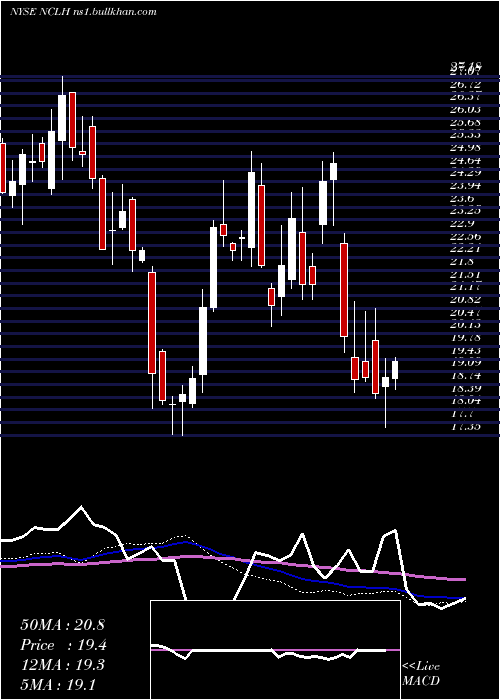This screenshot has height=700, width=500.
Task: Click the 25.68 price axis label
Action: (465, 122)
